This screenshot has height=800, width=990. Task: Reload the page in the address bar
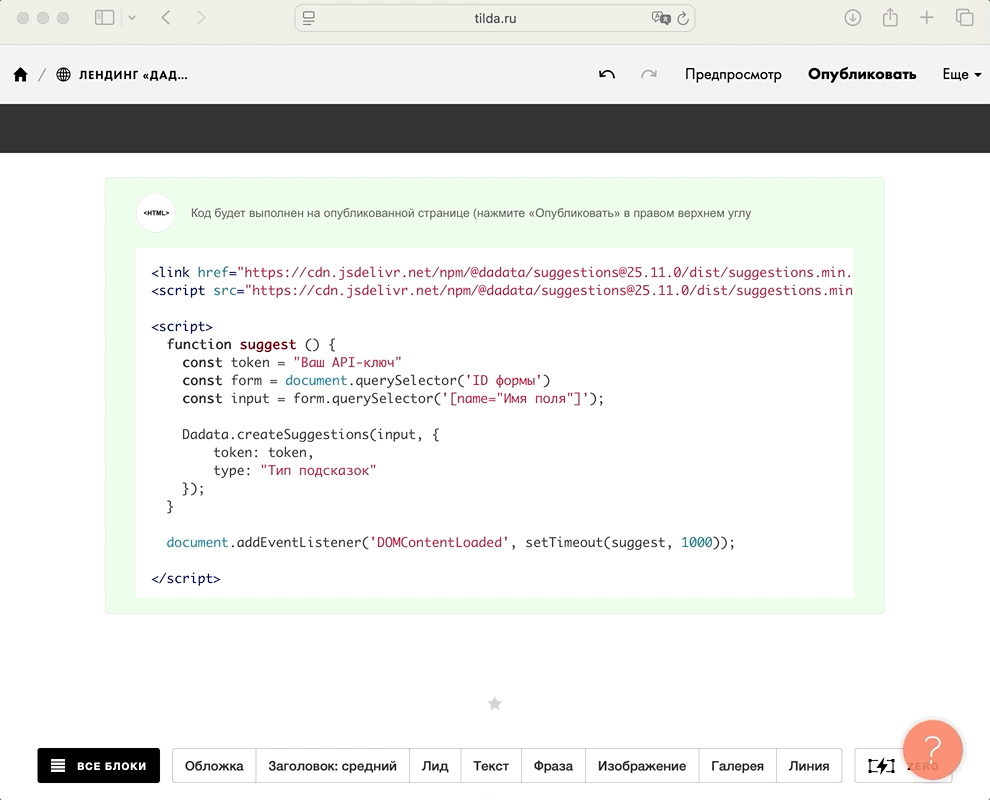point(683,18)
